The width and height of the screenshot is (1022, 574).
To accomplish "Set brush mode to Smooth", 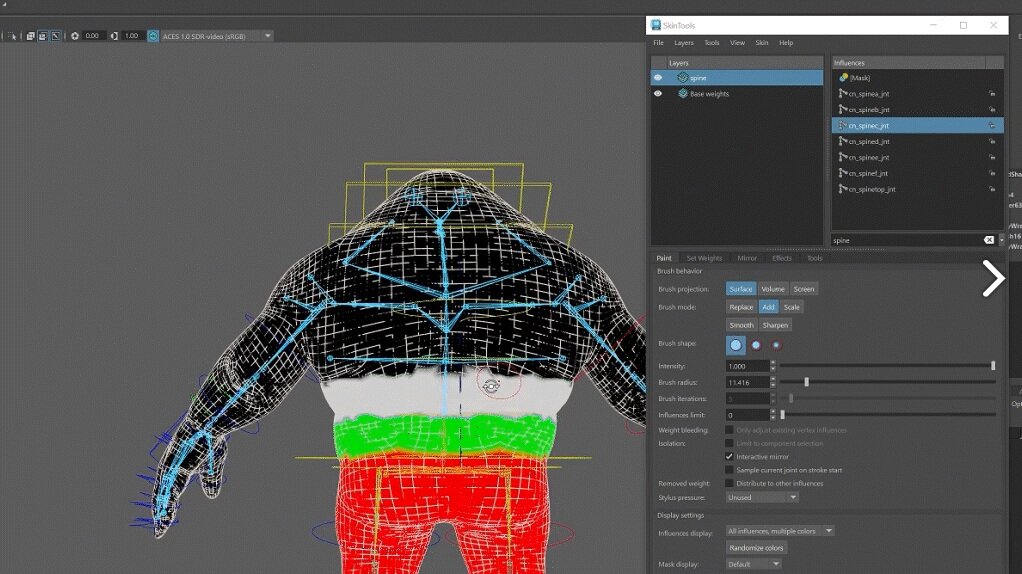I will pyautogui.click(x=741, y=325).
